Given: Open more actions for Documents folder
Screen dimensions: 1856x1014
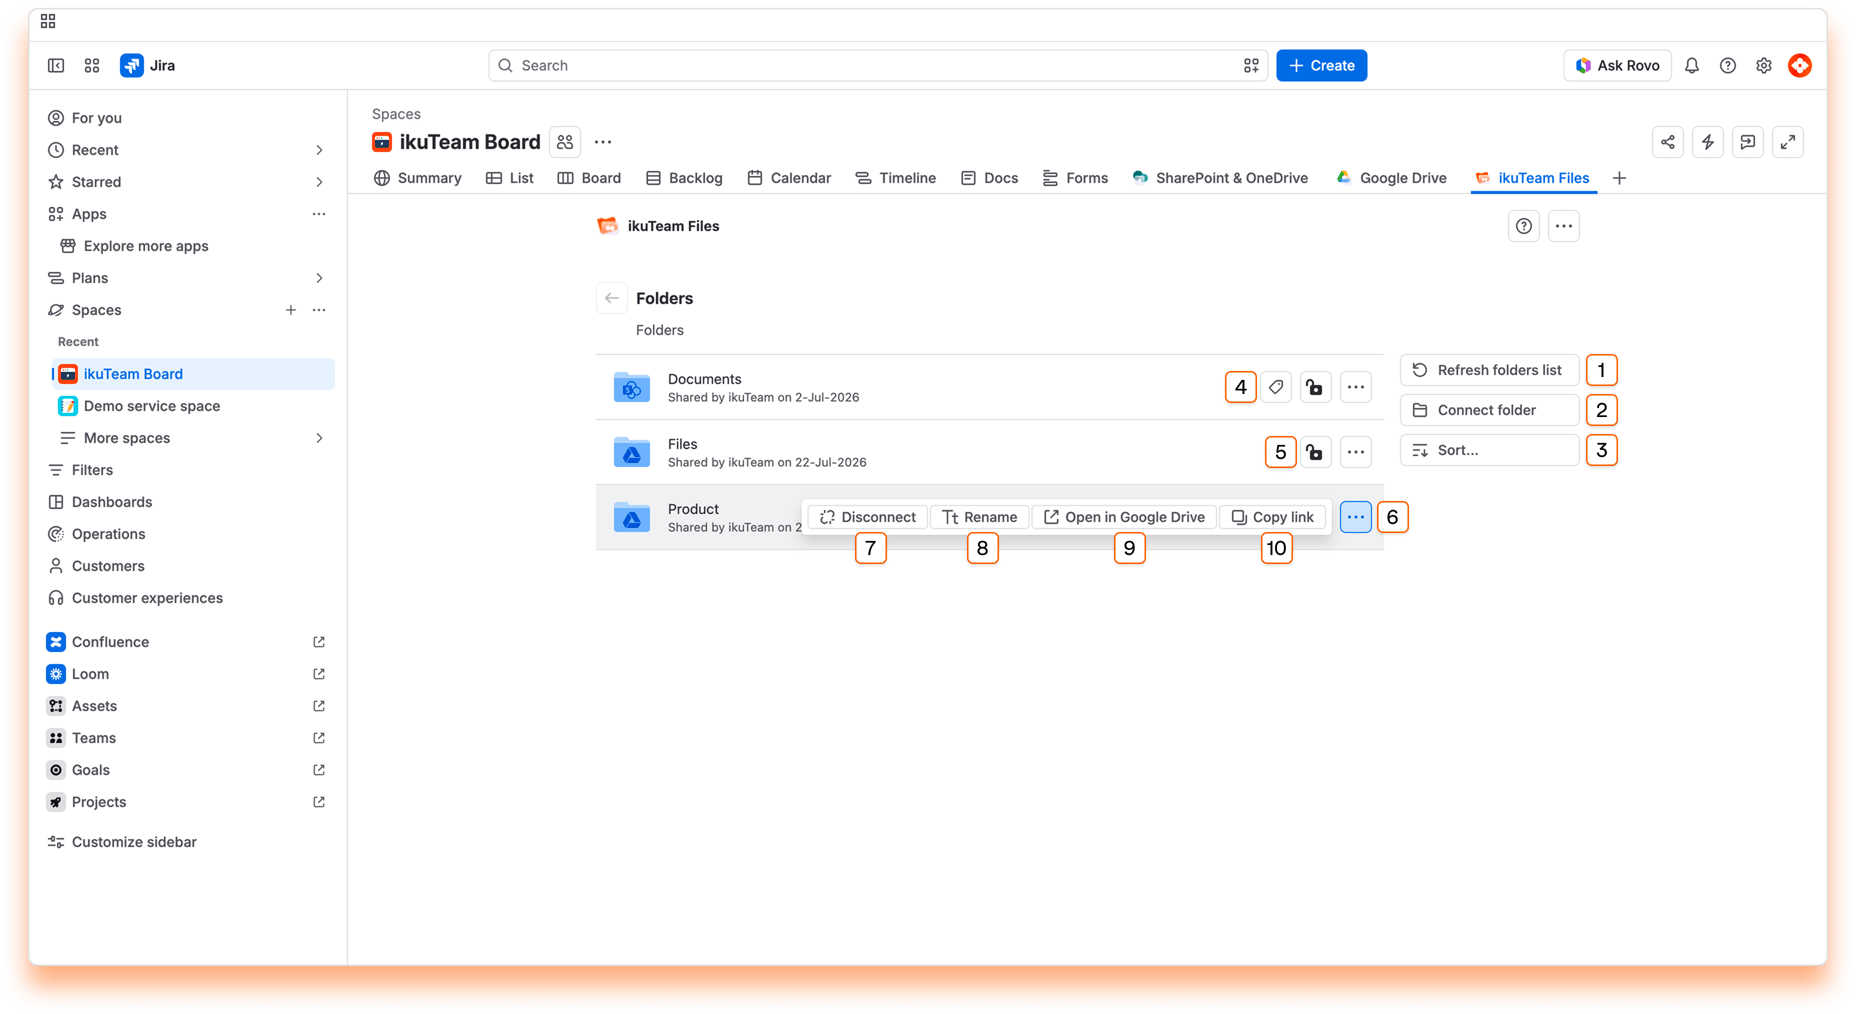Looking at the screenshot, I should pos(1356,387).
